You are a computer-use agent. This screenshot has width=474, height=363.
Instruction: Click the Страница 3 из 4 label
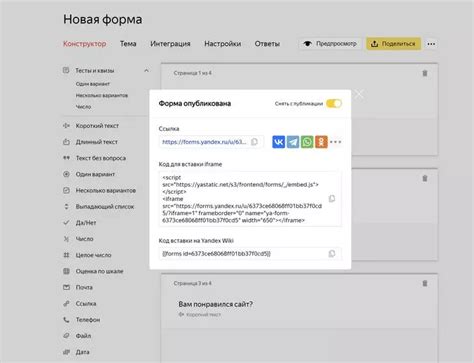192,283
